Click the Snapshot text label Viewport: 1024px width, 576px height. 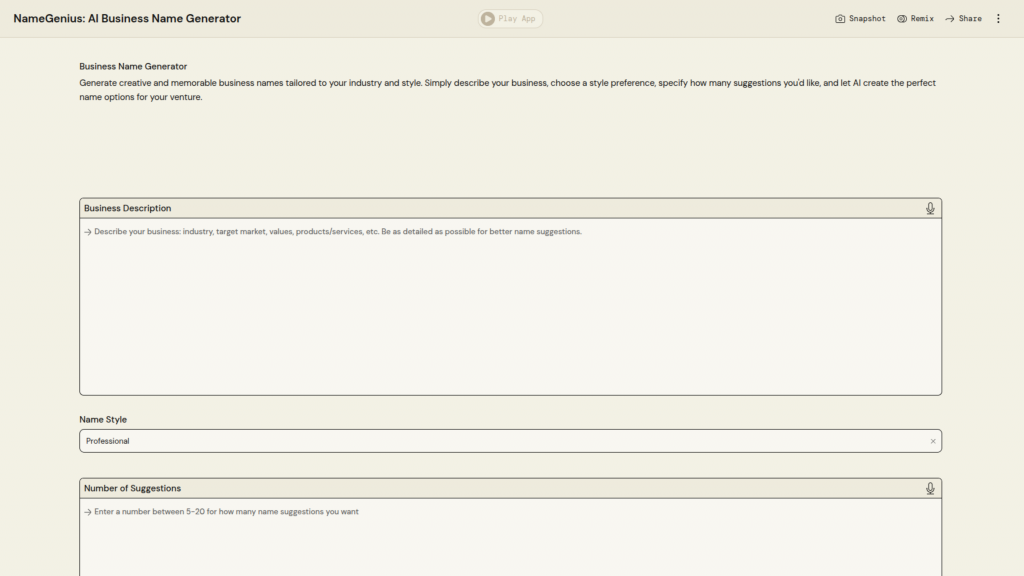tap(867, 19)
